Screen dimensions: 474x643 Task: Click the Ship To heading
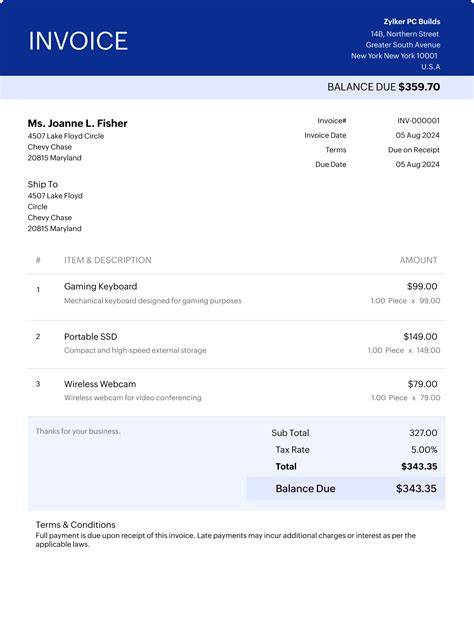click(x=43, y=185)
